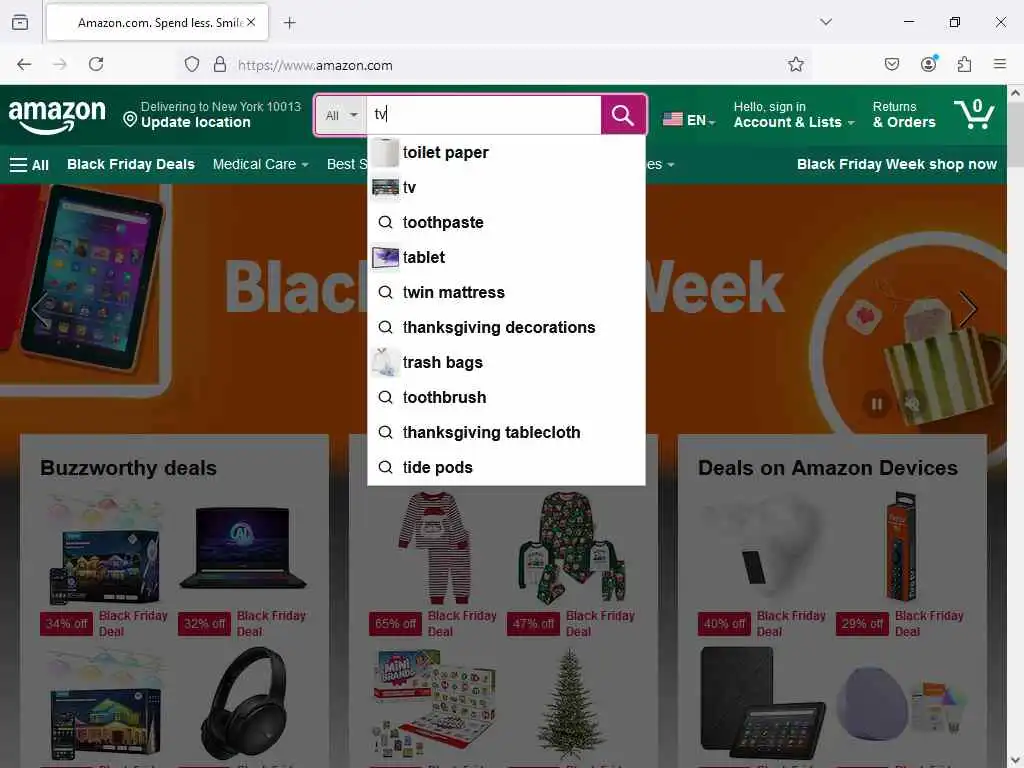Choose the trash bags suggestion
1024x768 pixels.
pos(506,362)
